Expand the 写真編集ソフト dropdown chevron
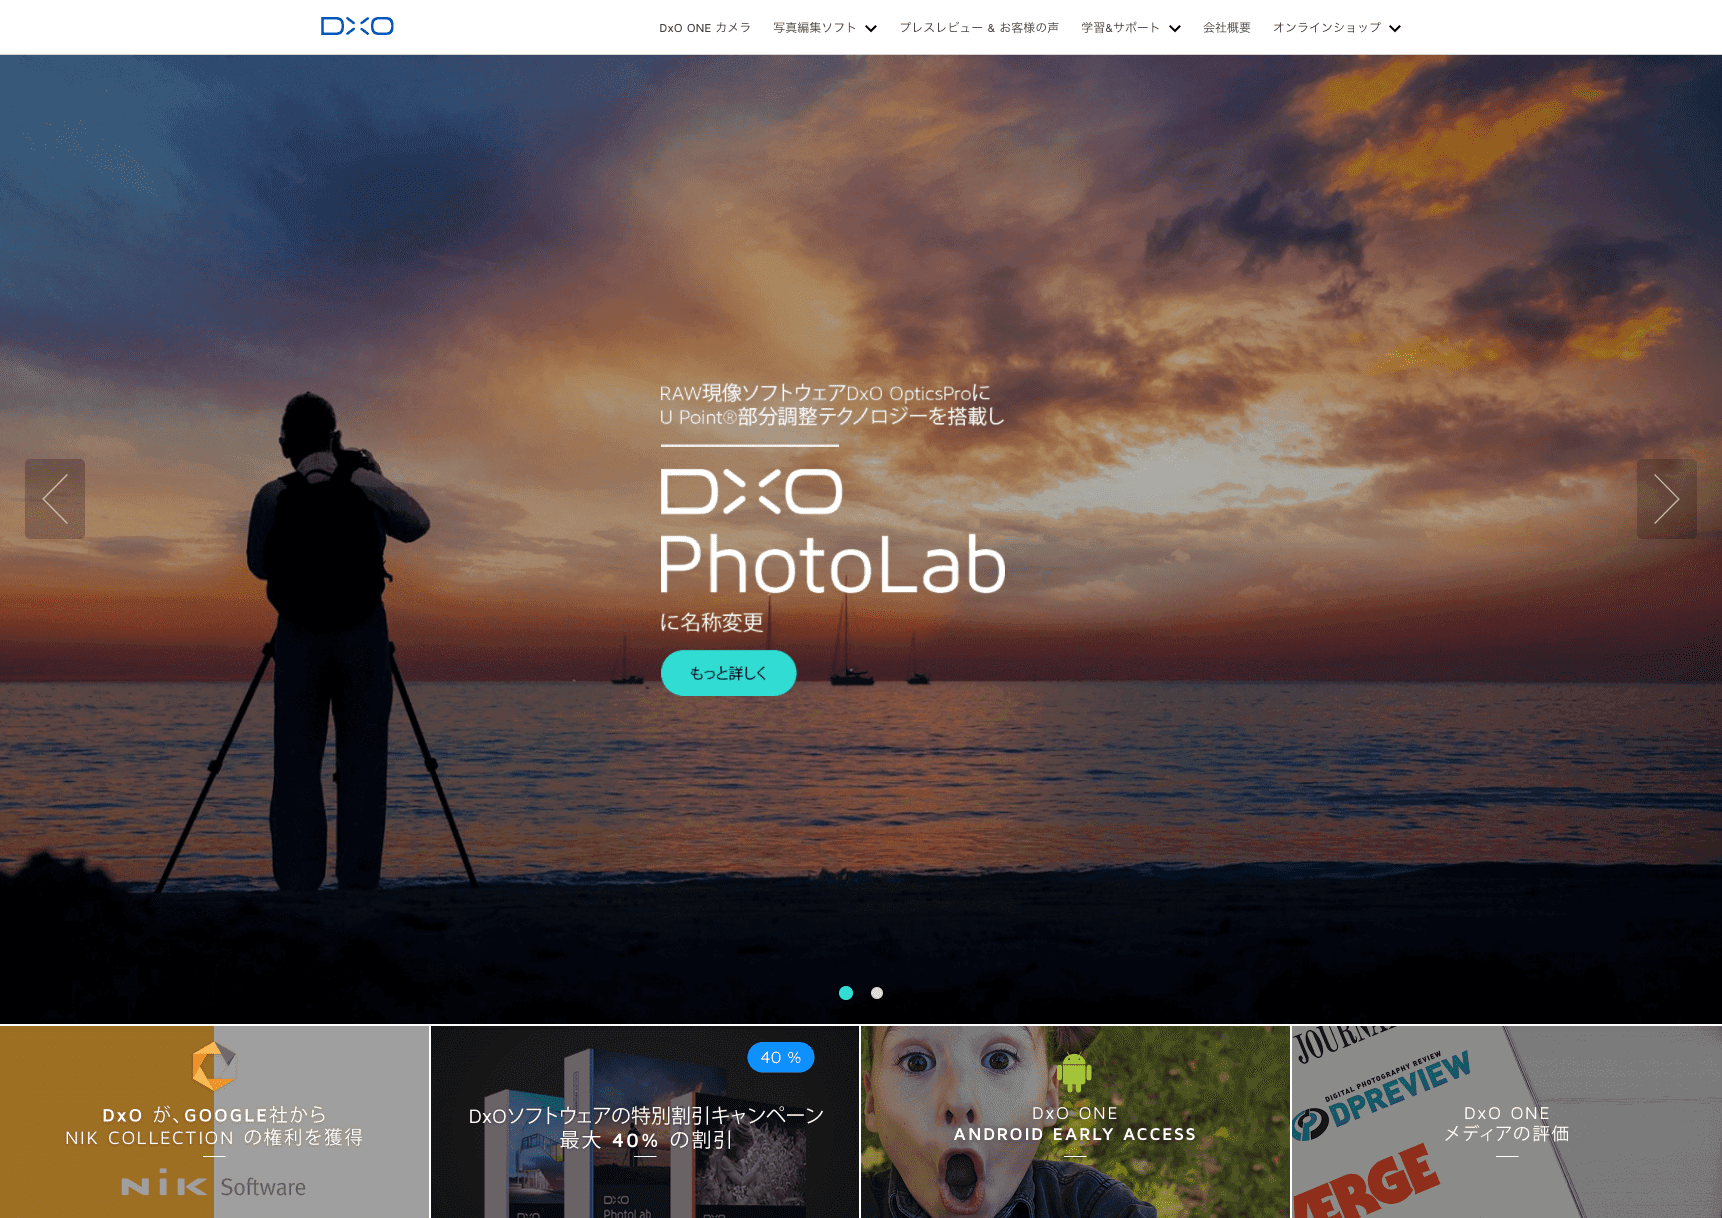The height and width of the screenshot is (1218, 1722). (871, 28)
